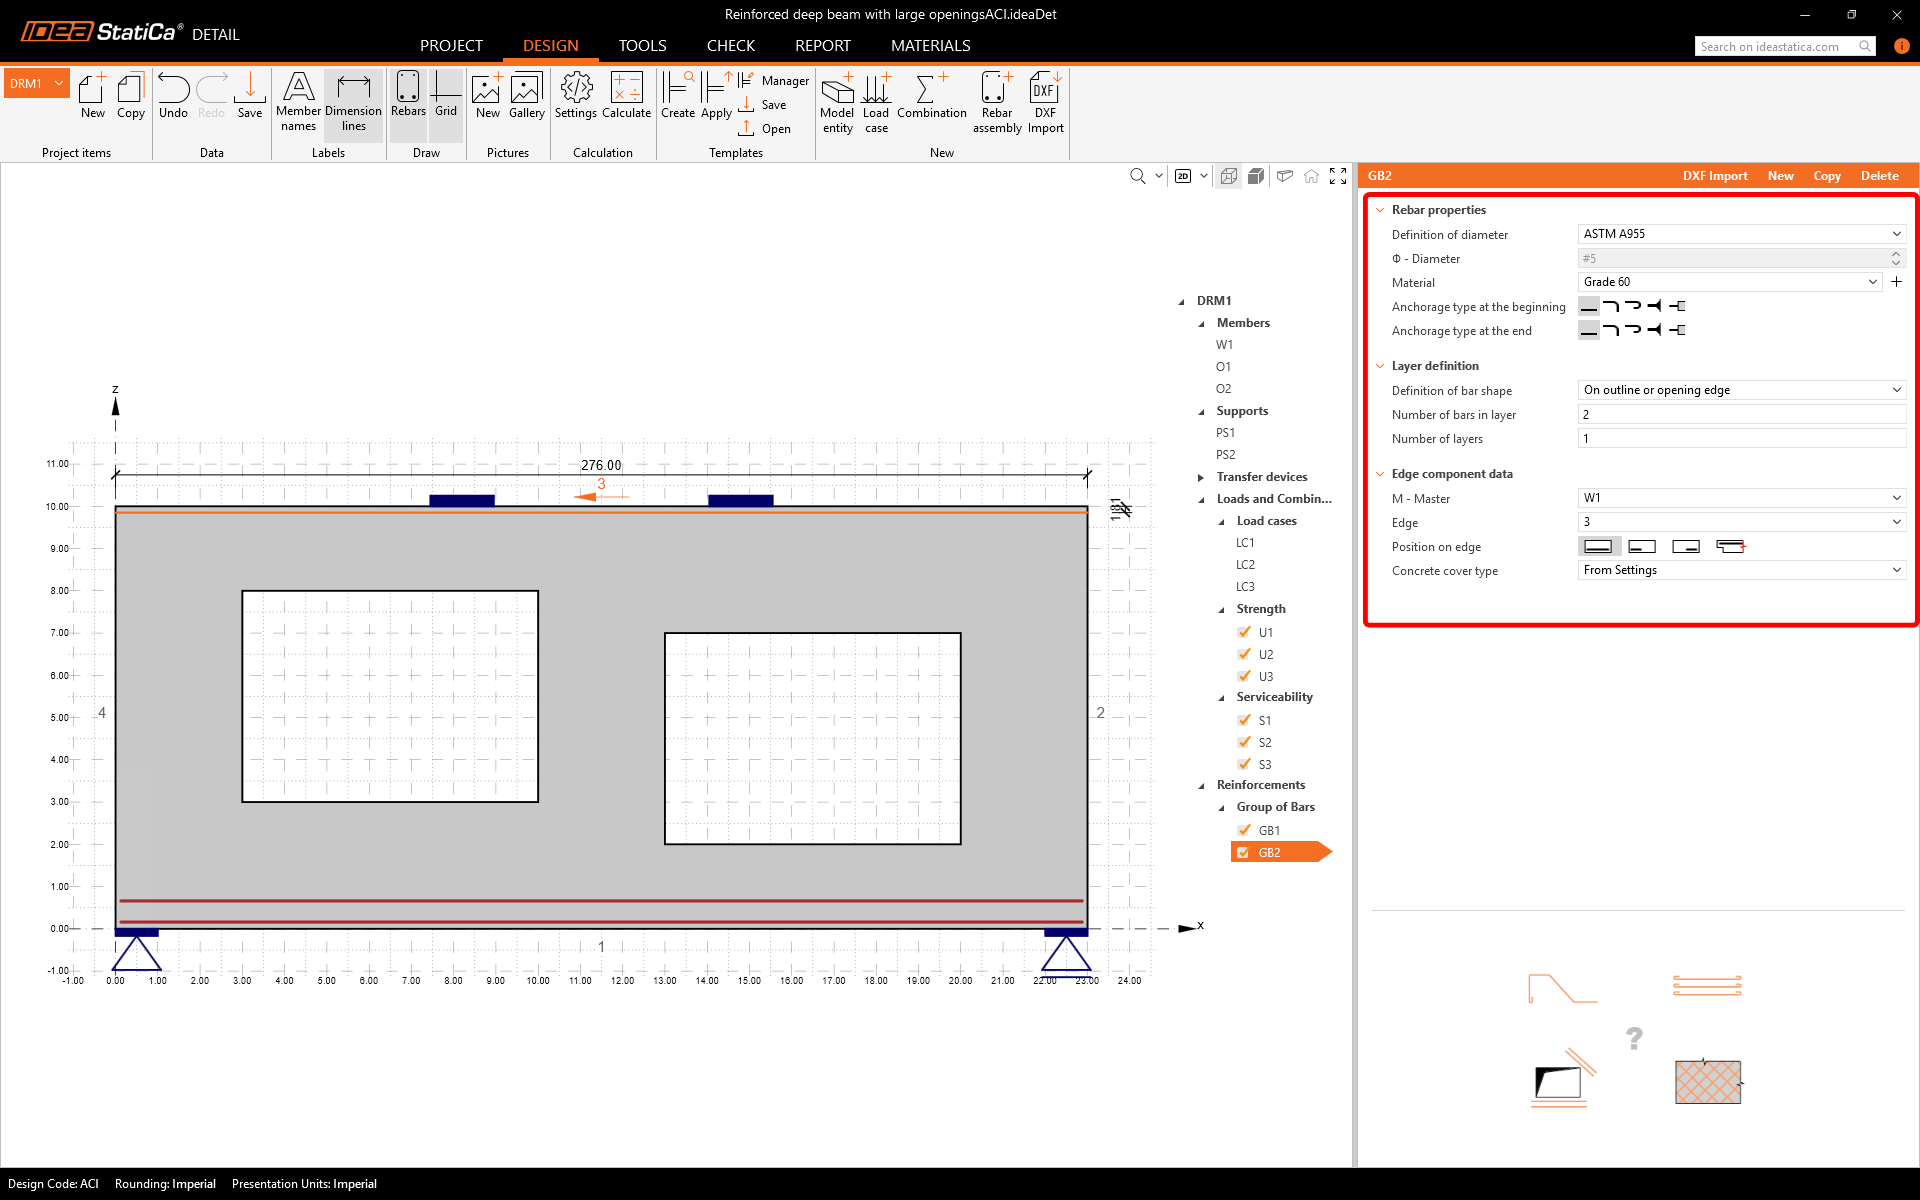This screenshot has width=1920, height=1200.
Task: Open the Definition of bar shape dropdown
Action: 1741,390
